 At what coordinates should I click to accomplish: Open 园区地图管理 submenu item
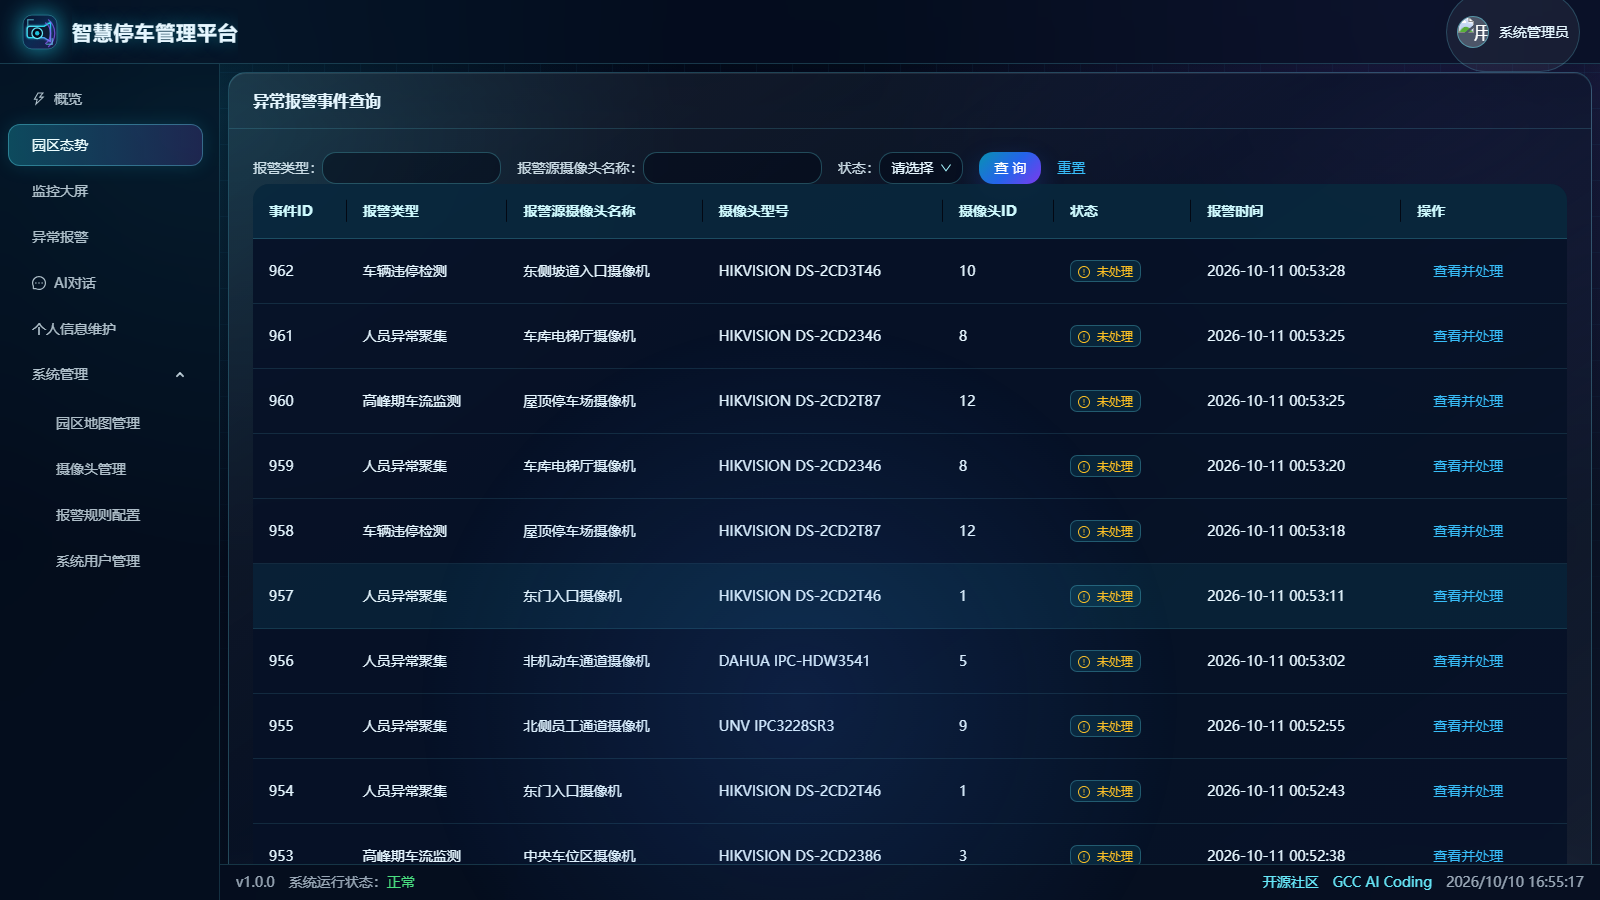(x=105, y=423)
